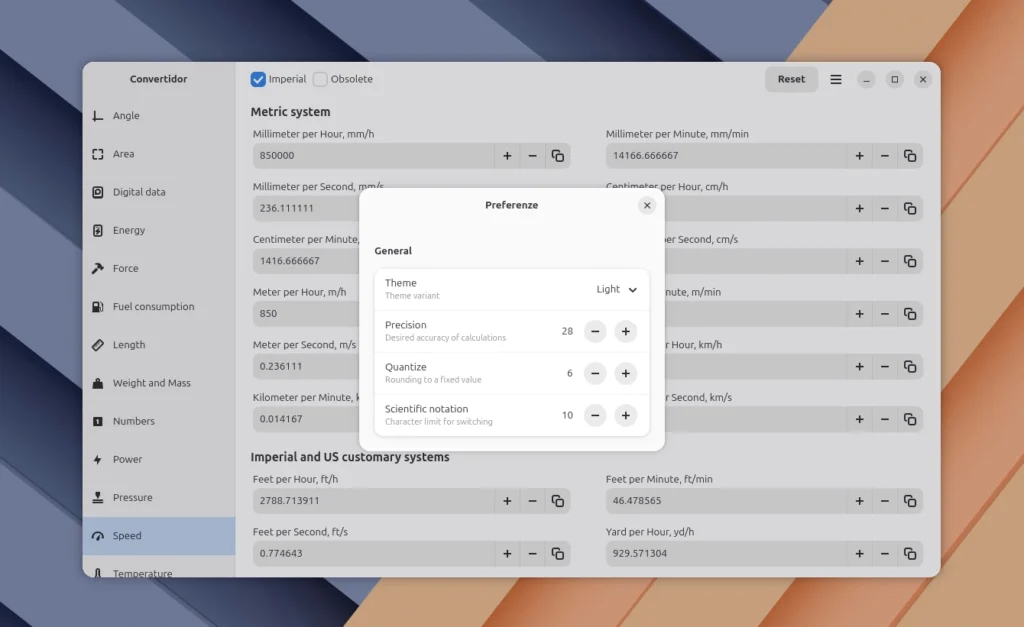1024x627 pixels.
Task: Decrement the Millimeter per Minute value
Action: (885, 156)
